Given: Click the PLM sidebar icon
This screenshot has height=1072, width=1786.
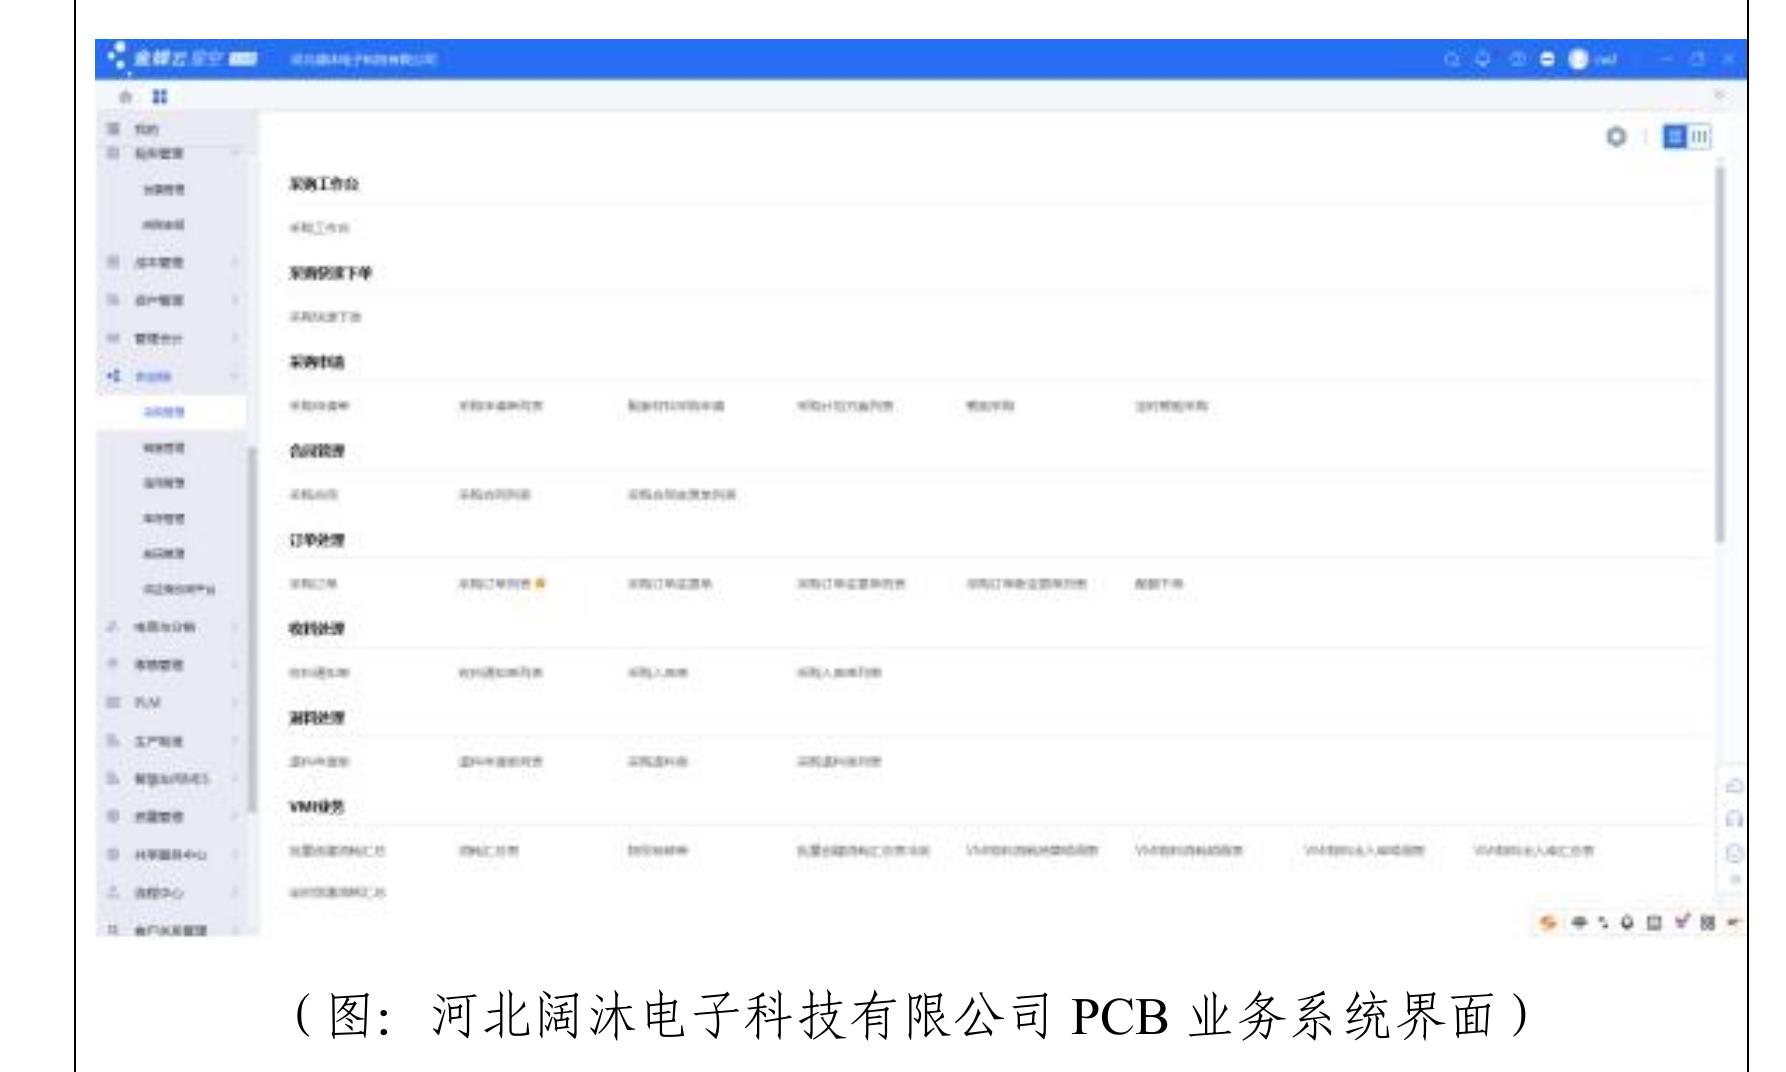Looking at the screenshot, I should (113, 703).
